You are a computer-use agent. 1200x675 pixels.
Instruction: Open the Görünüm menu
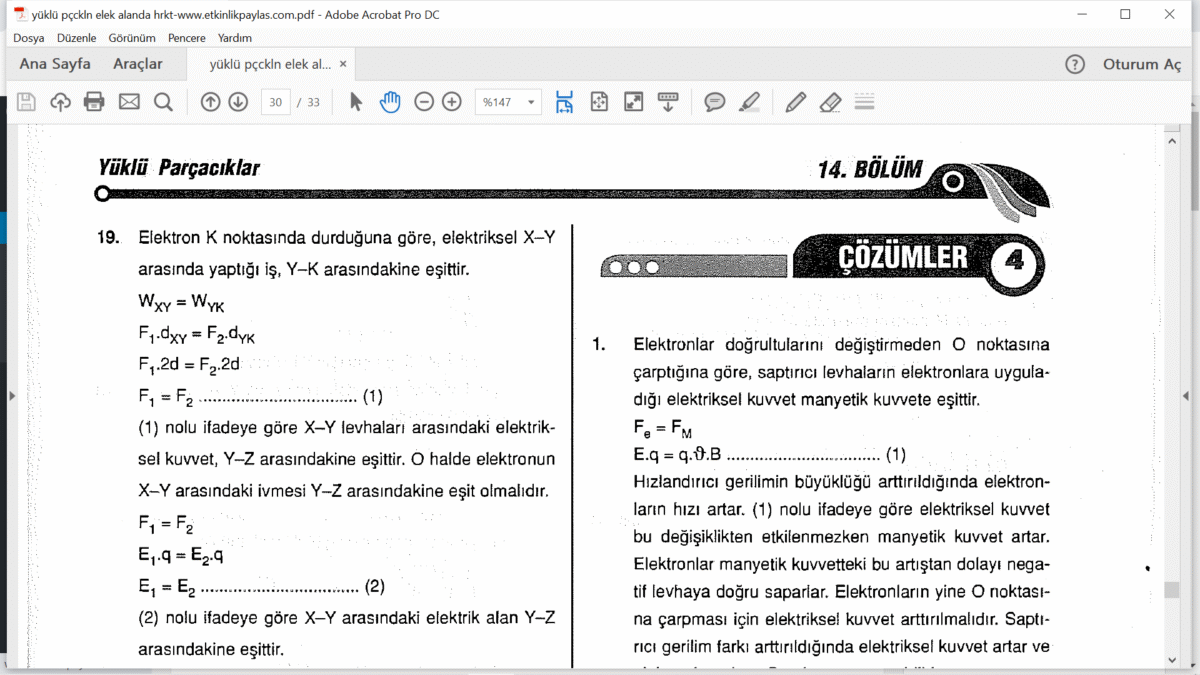132,38
